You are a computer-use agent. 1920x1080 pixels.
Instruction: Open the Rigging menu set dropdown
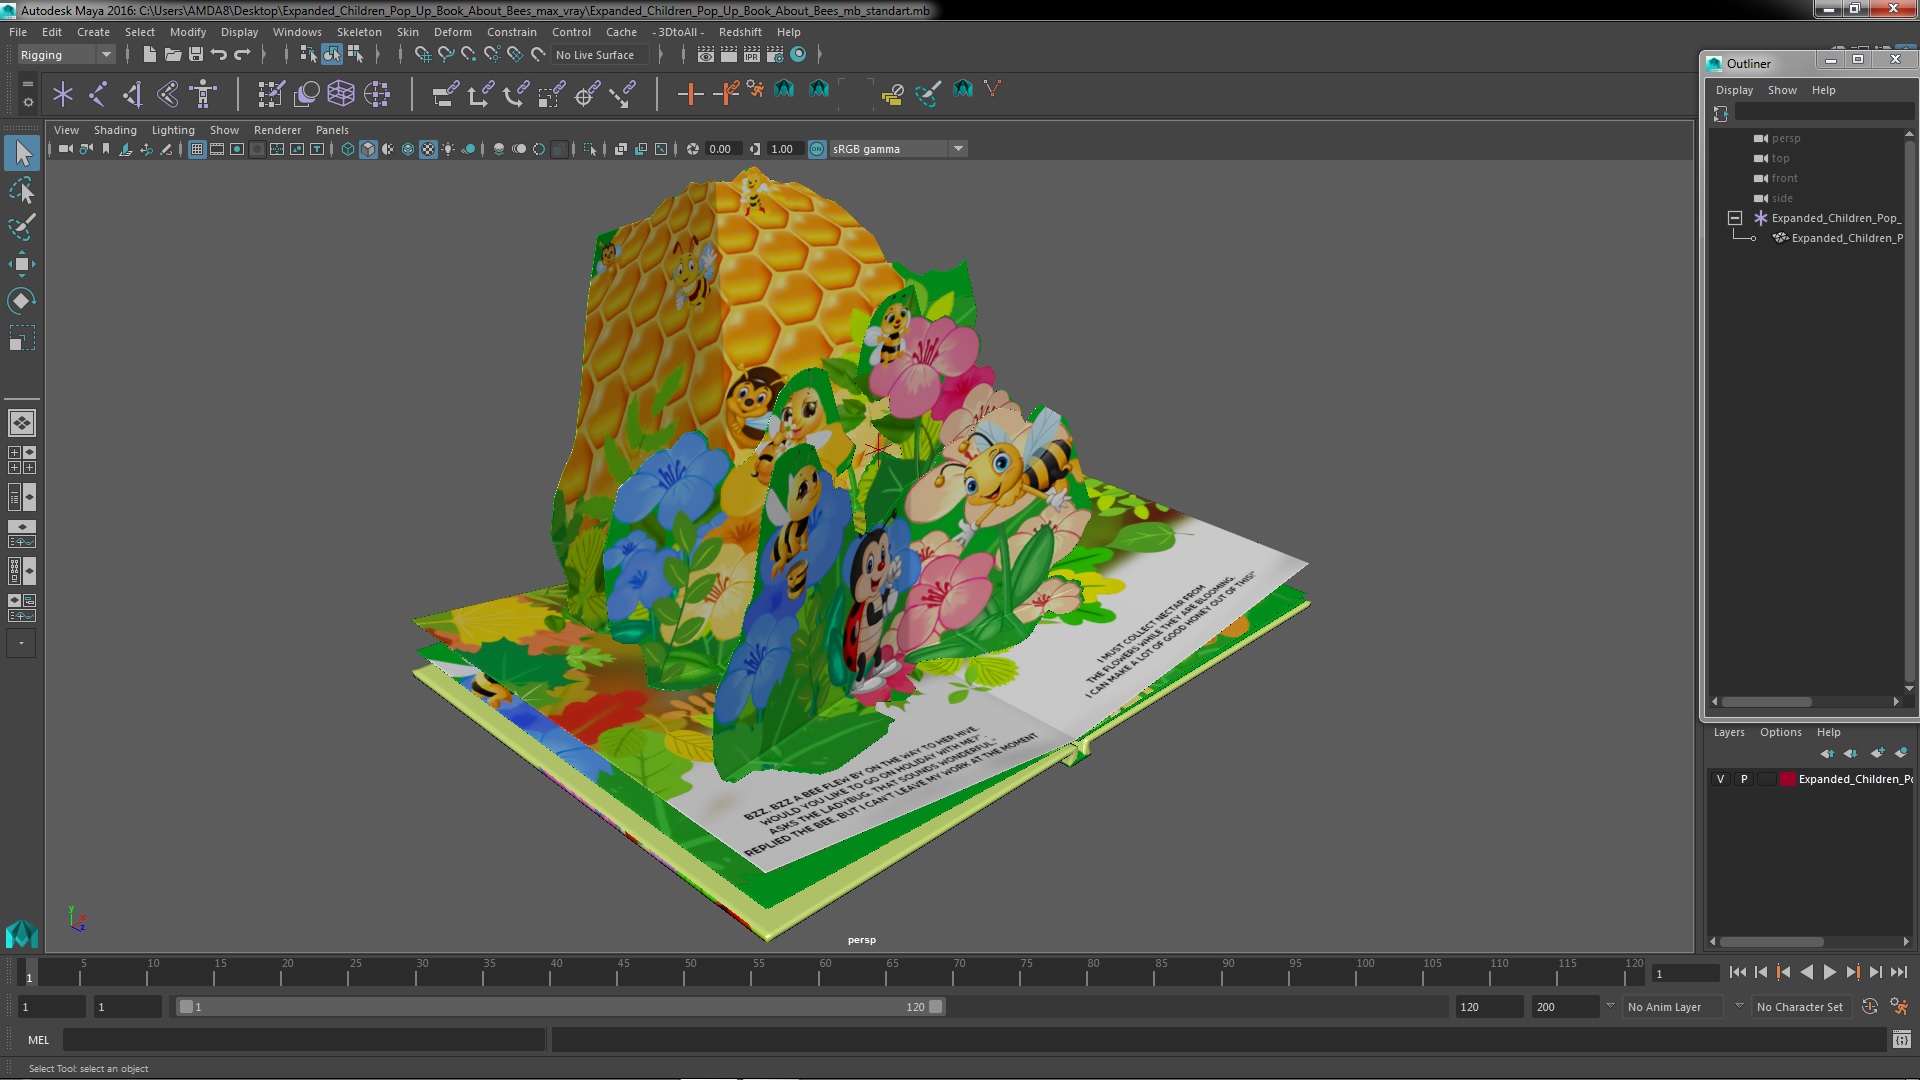click(x=65, y=55)
